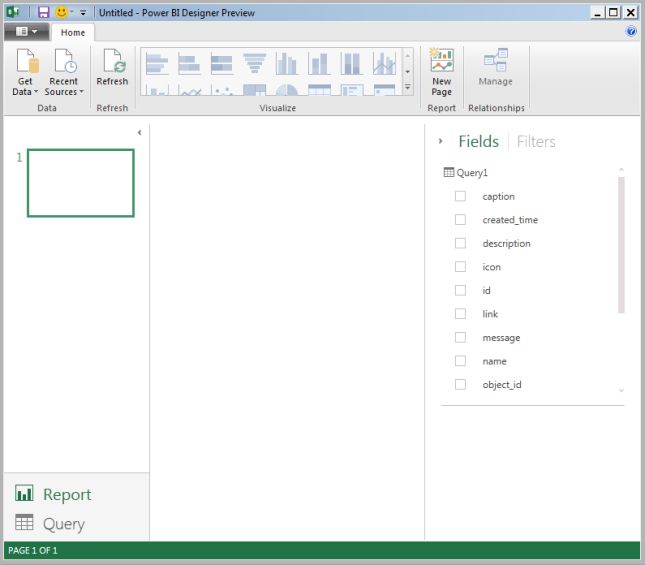The width and height of the screenshot is (645, 565).
Task: Minimize the Power BI Designer window
Action: point(598,12)
